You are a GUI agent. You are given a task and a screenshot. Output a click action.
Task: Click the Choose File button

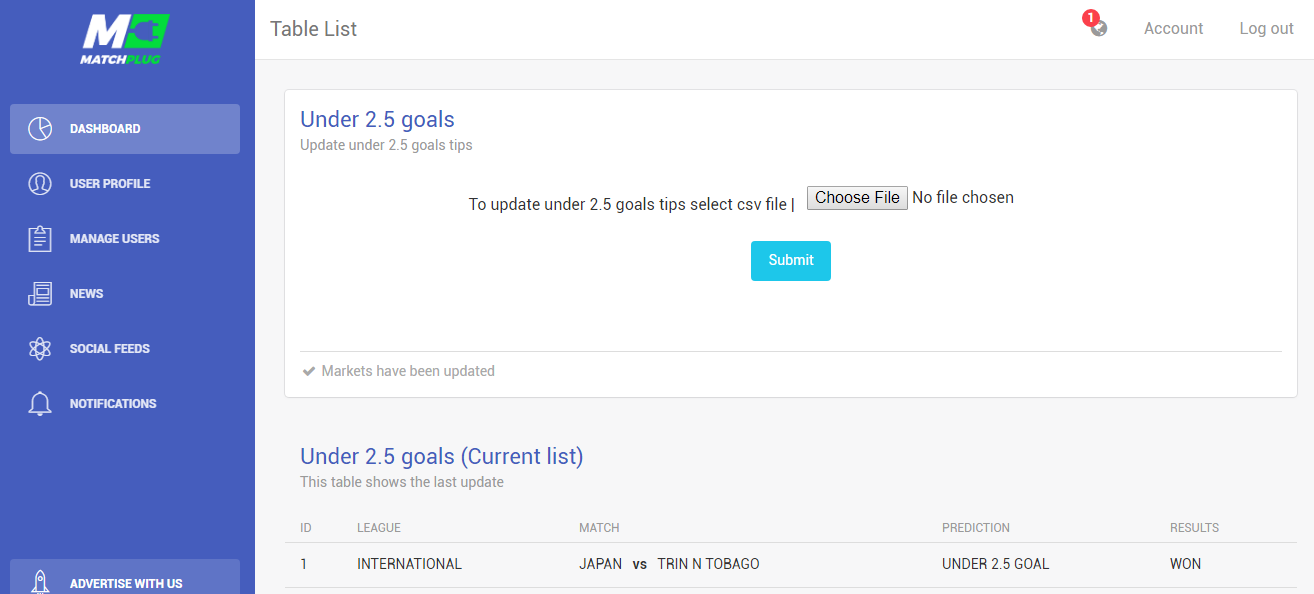857,198
